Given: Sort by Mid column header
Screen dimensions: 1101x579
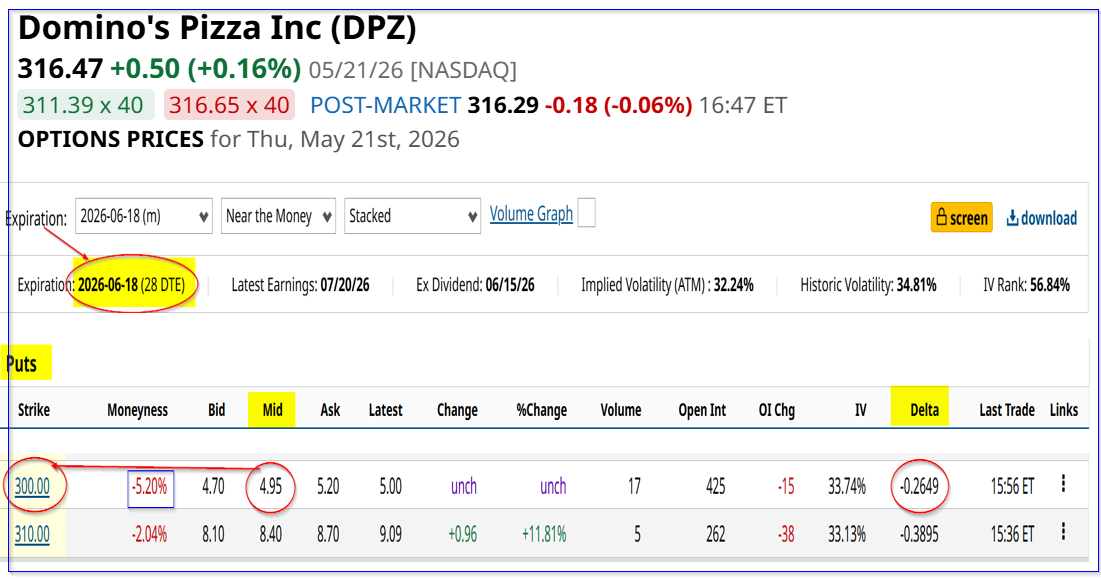Looking at the screenshot, I should pyautogui.click(x=272, y=410).
